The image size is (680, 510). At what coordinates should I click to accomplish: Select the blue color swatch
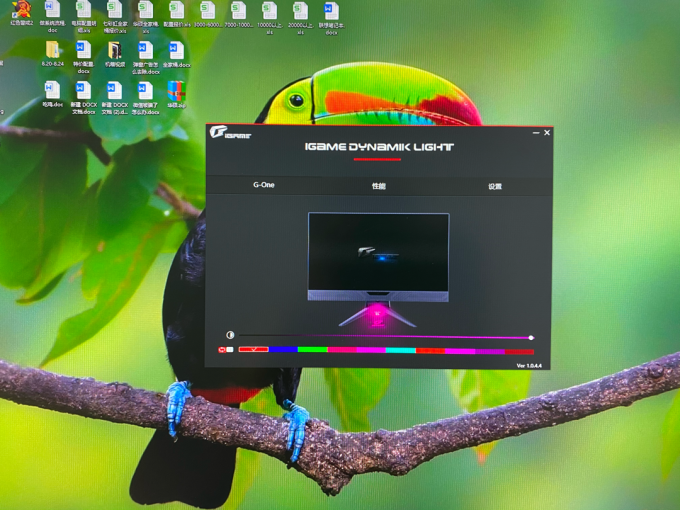click(283, 350)
